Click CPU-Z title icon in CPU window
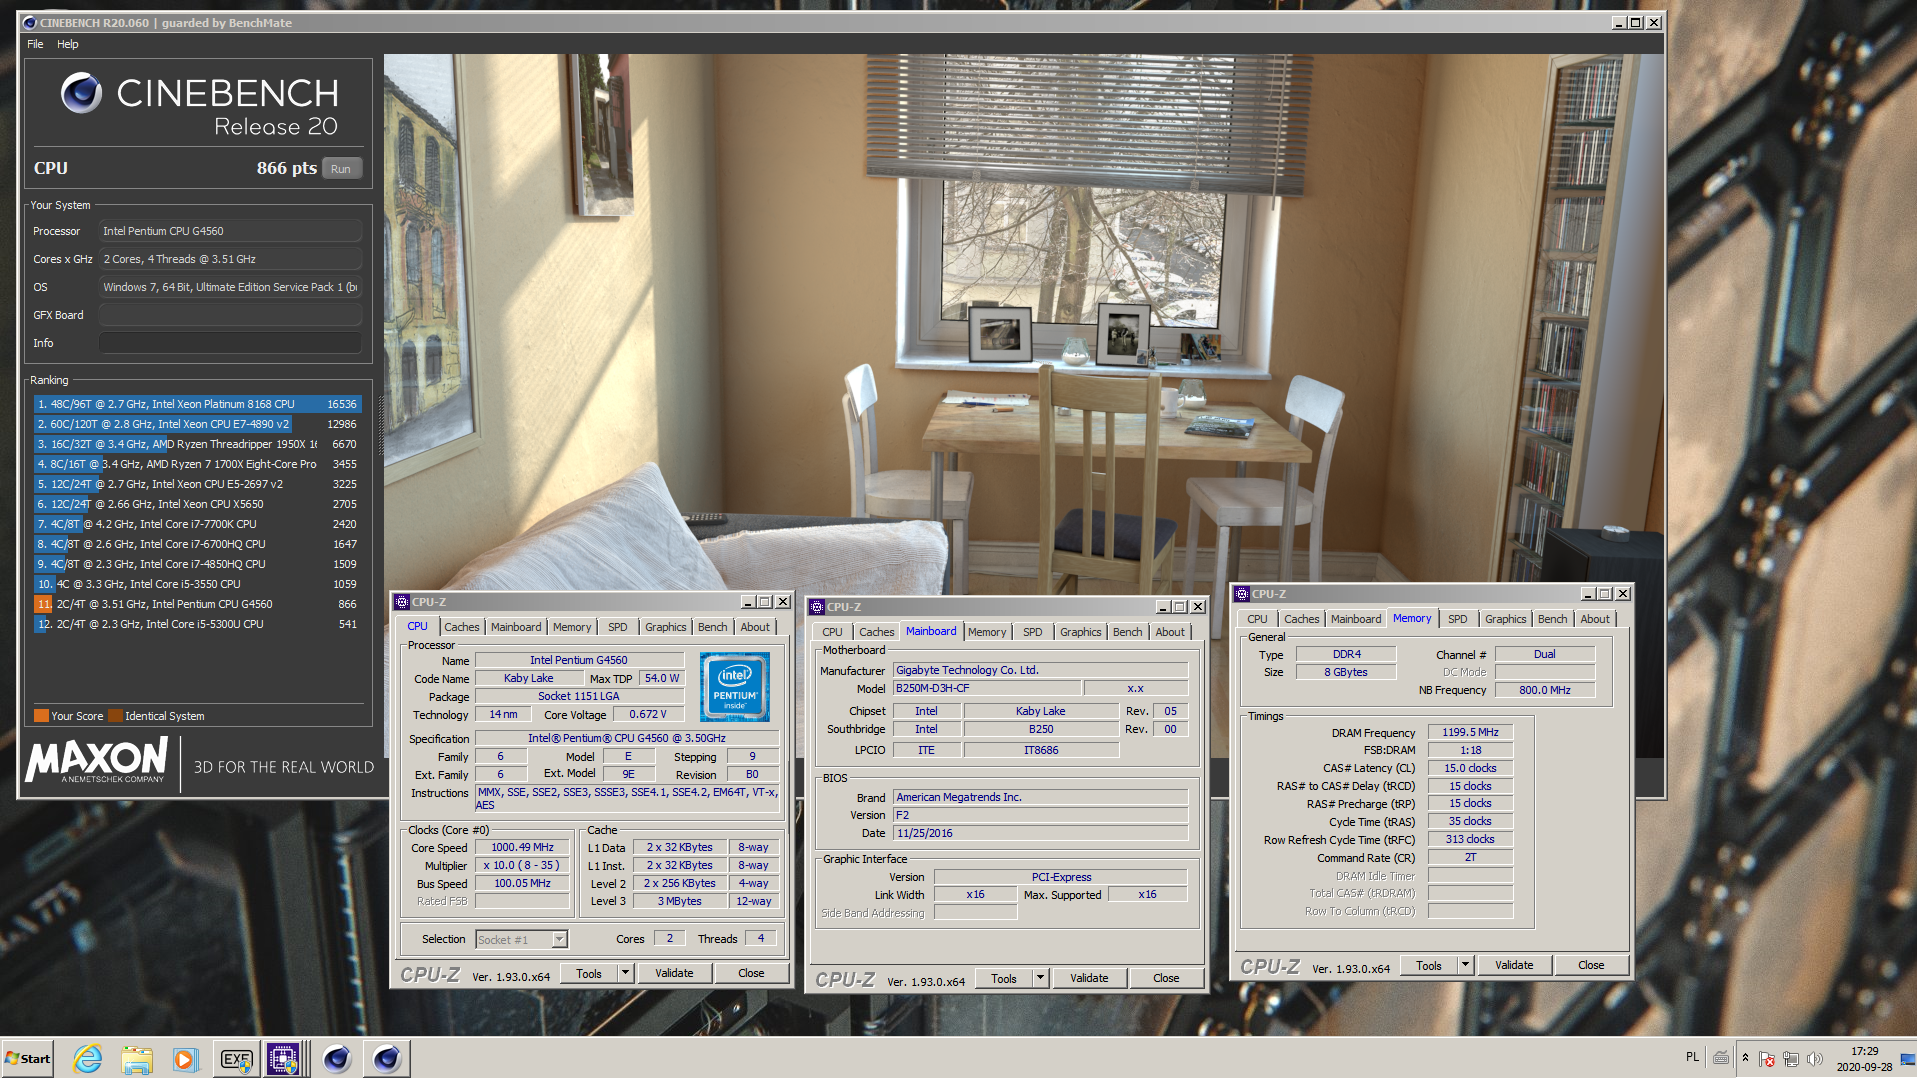The image size is (1917, 1078). 402,602
